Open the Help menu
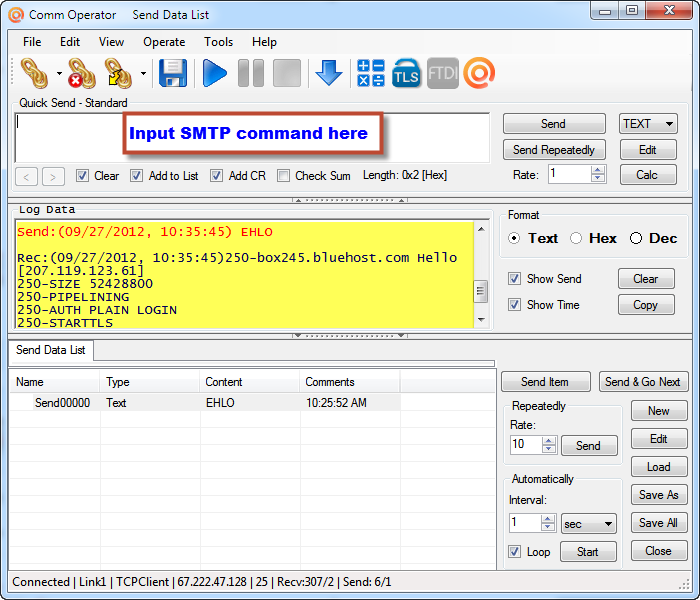 [x=264, y=42]
